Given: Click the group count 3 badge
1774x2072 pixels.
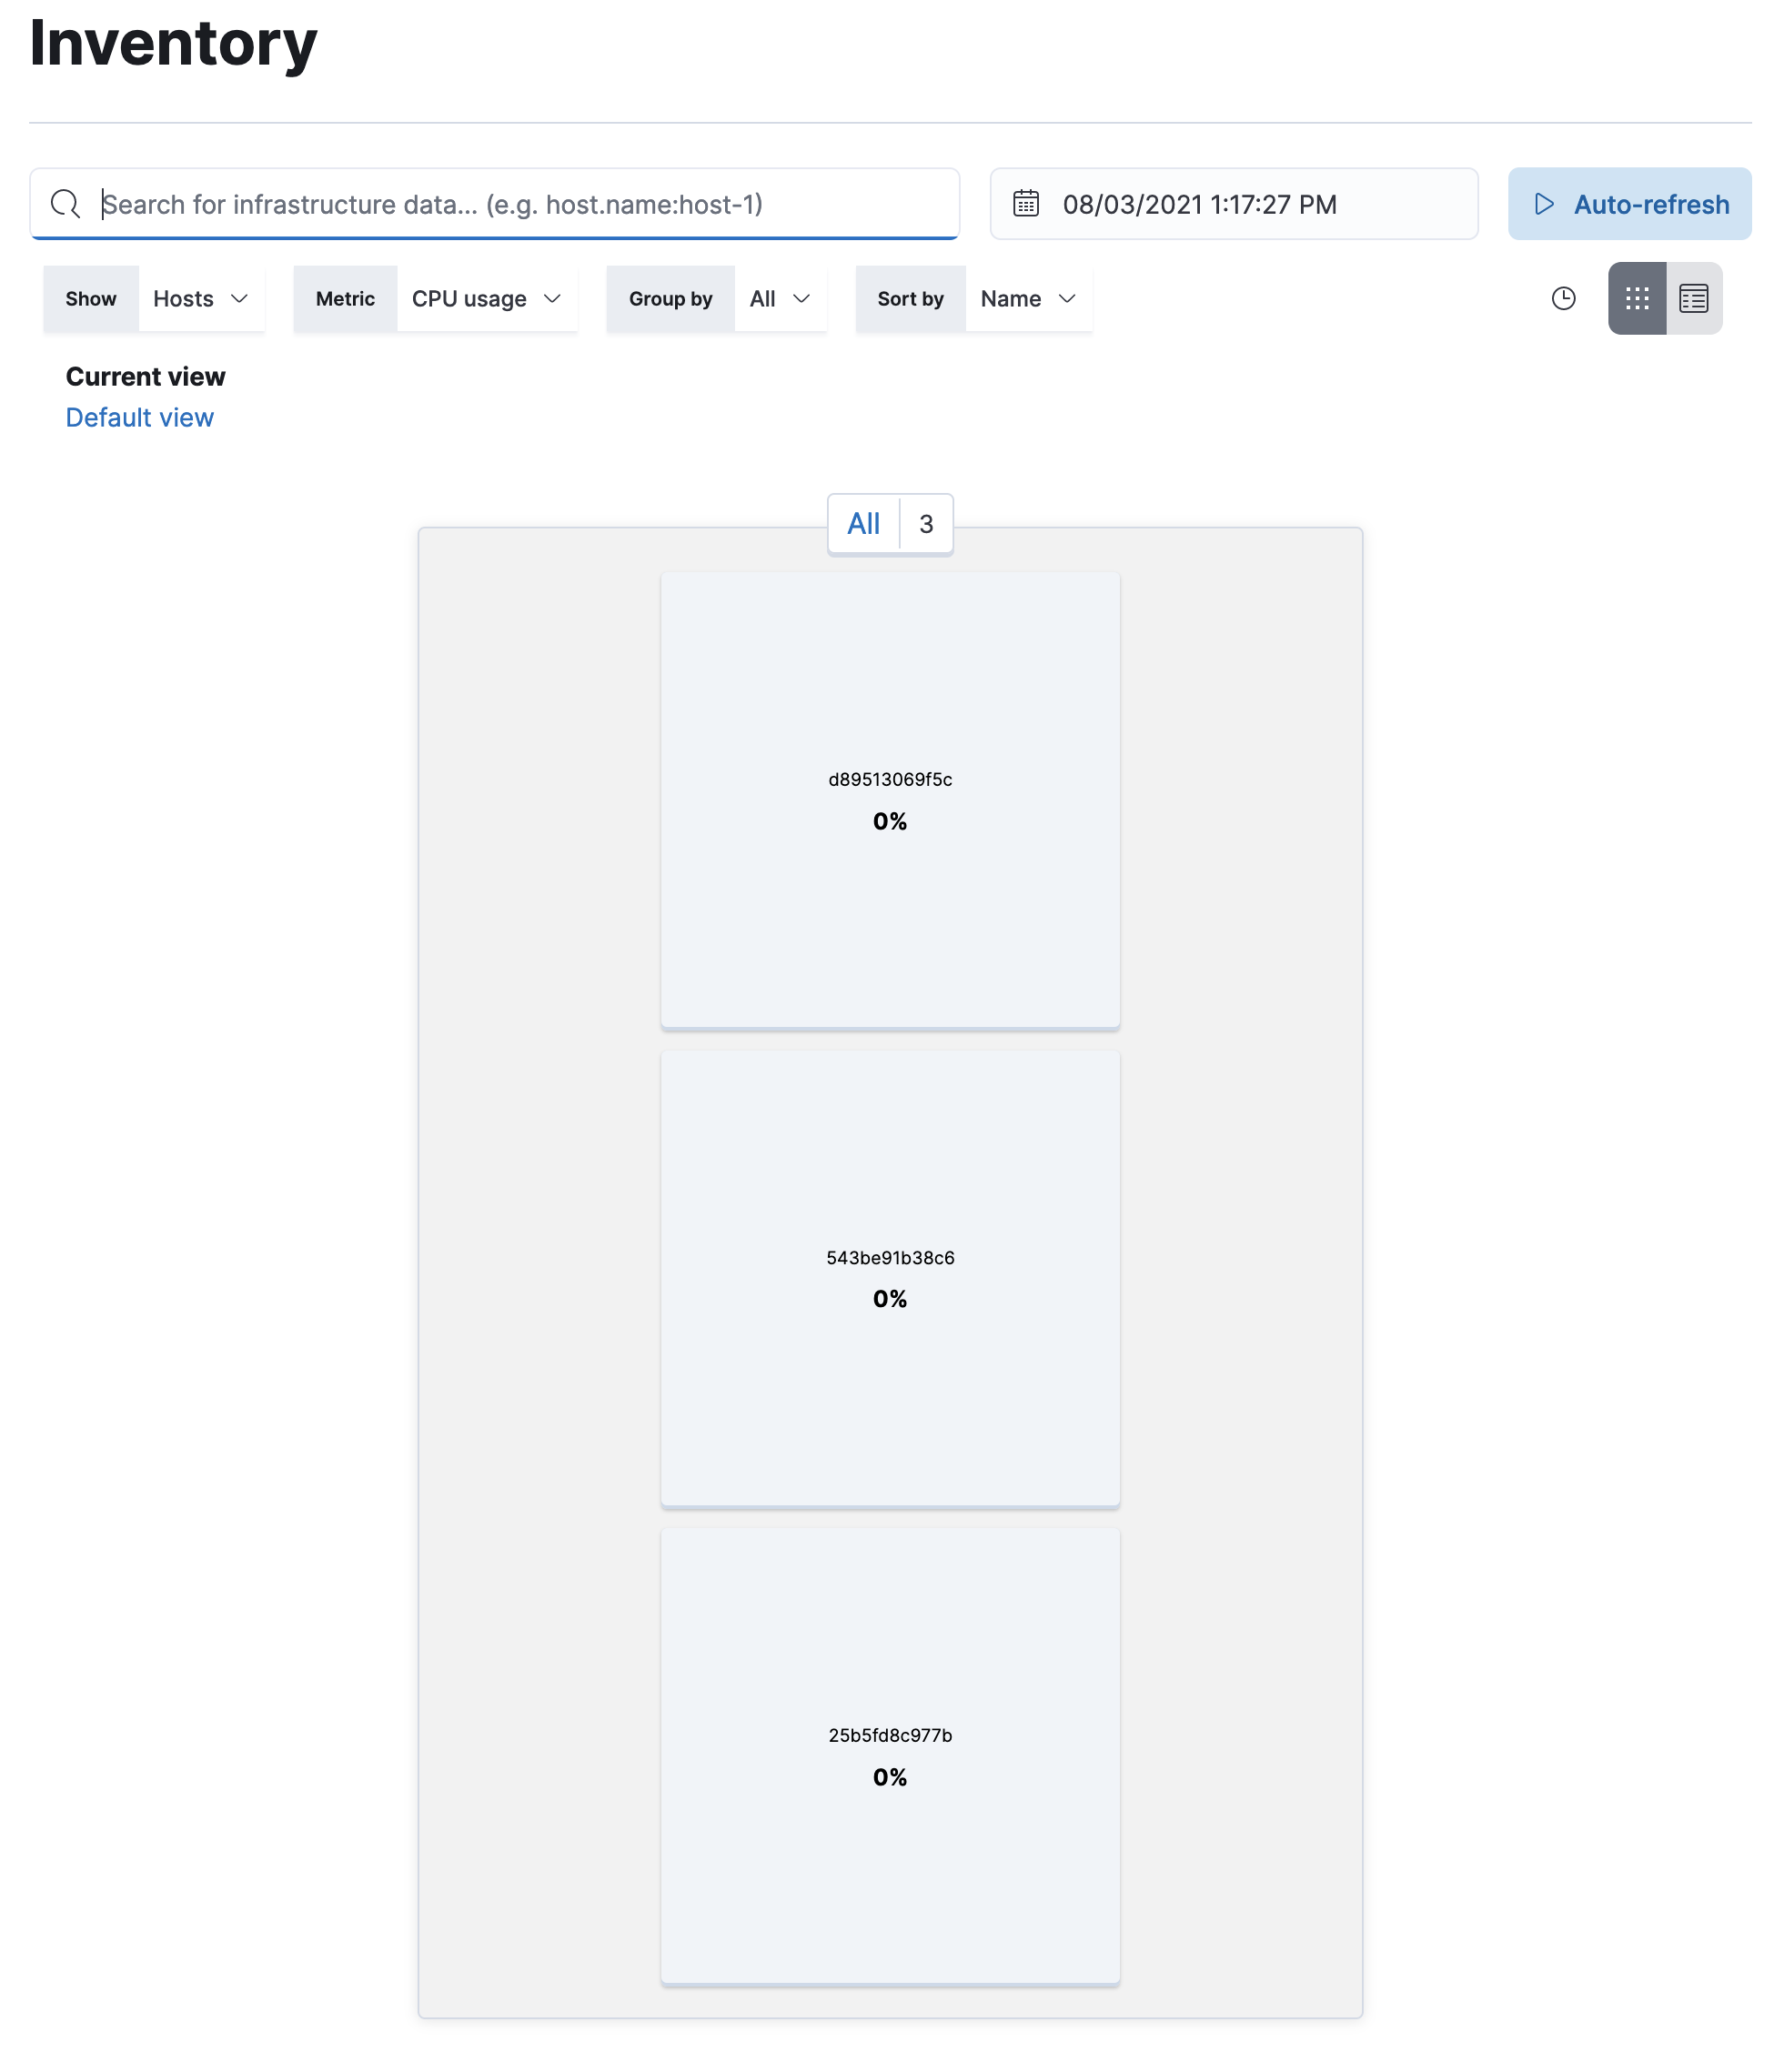Looking at the screenshot, I should (926, 523).
